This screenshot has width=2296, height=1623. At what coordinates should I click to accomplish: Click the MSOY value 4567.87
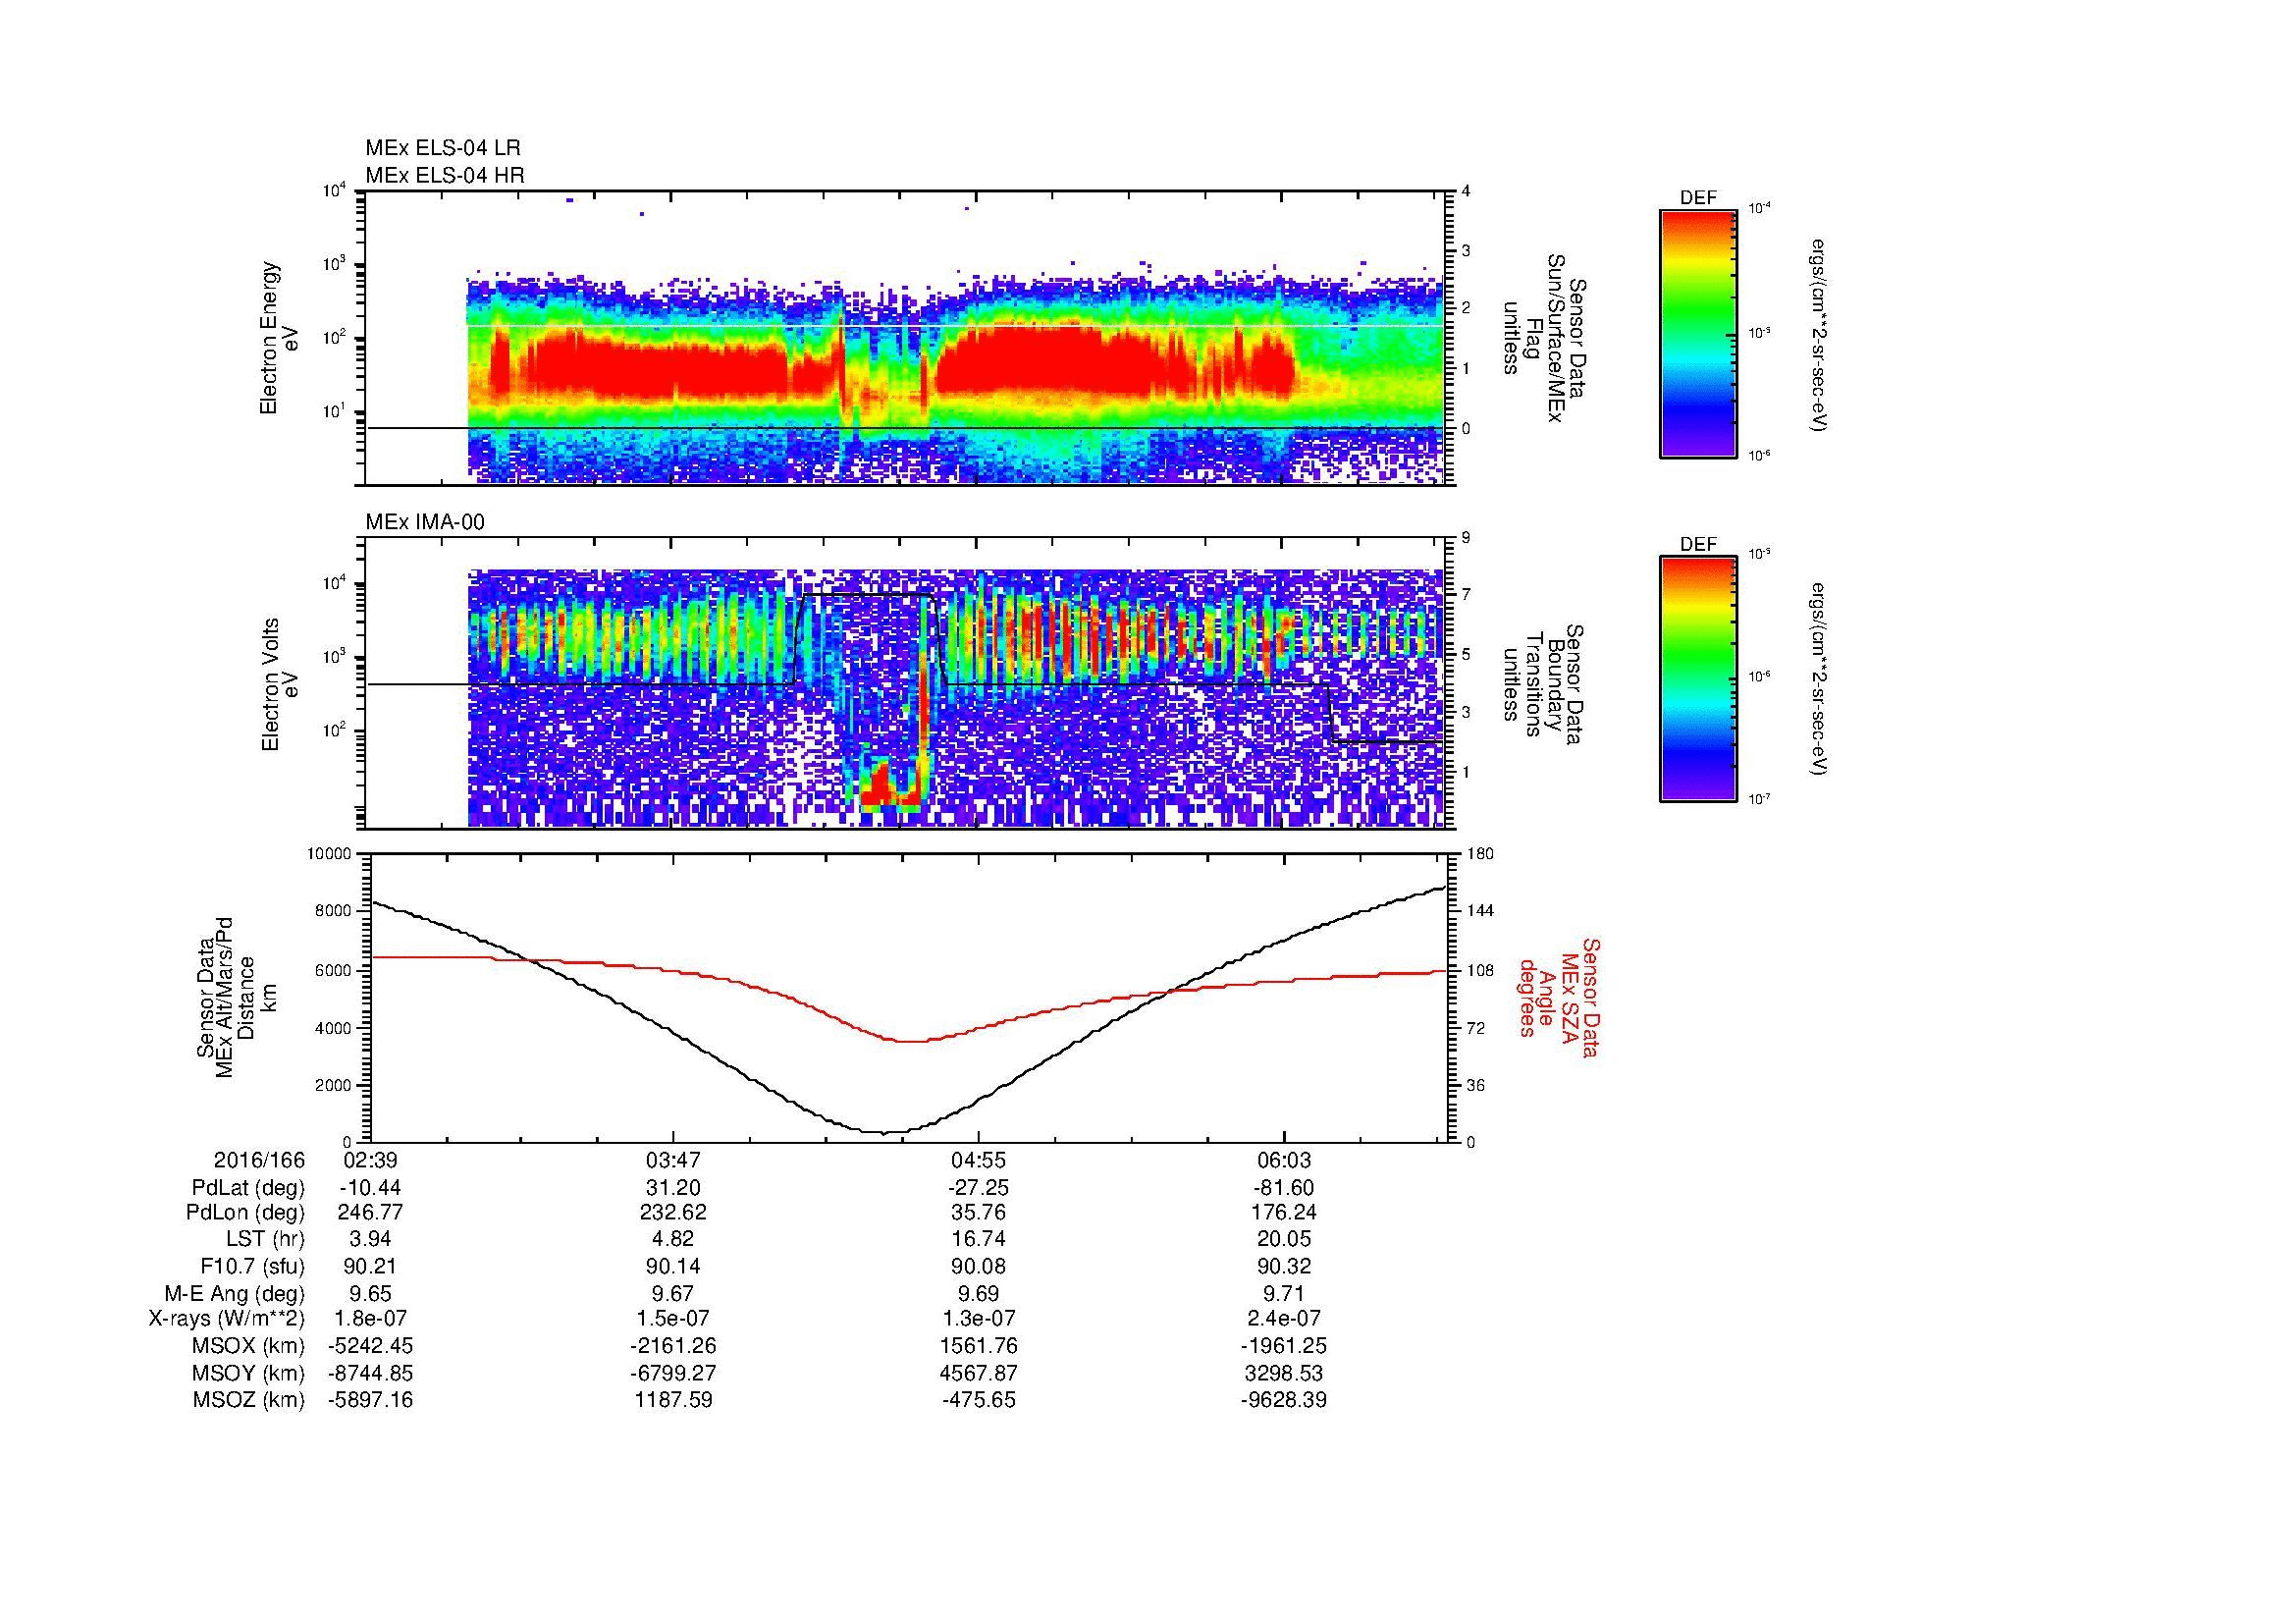click(x=978, y=1373)
